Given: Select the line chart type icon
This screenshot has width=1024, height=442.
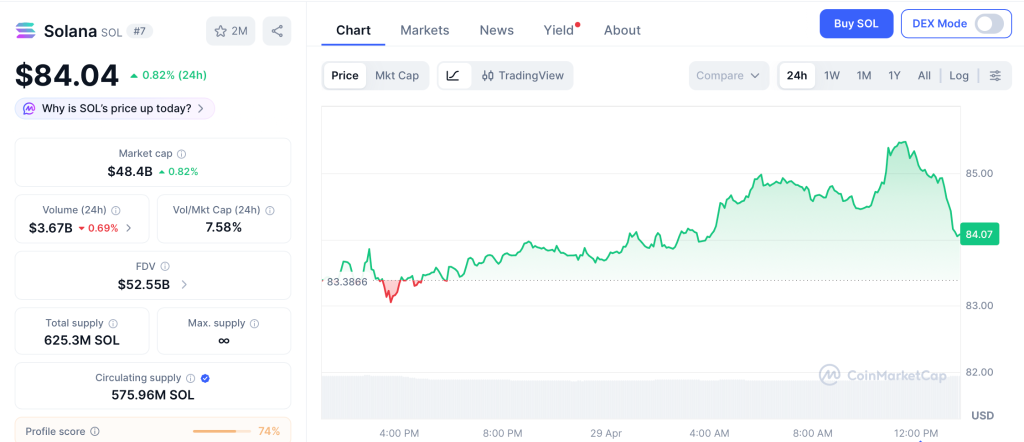Looking at the screenshot, I should 453,76.
